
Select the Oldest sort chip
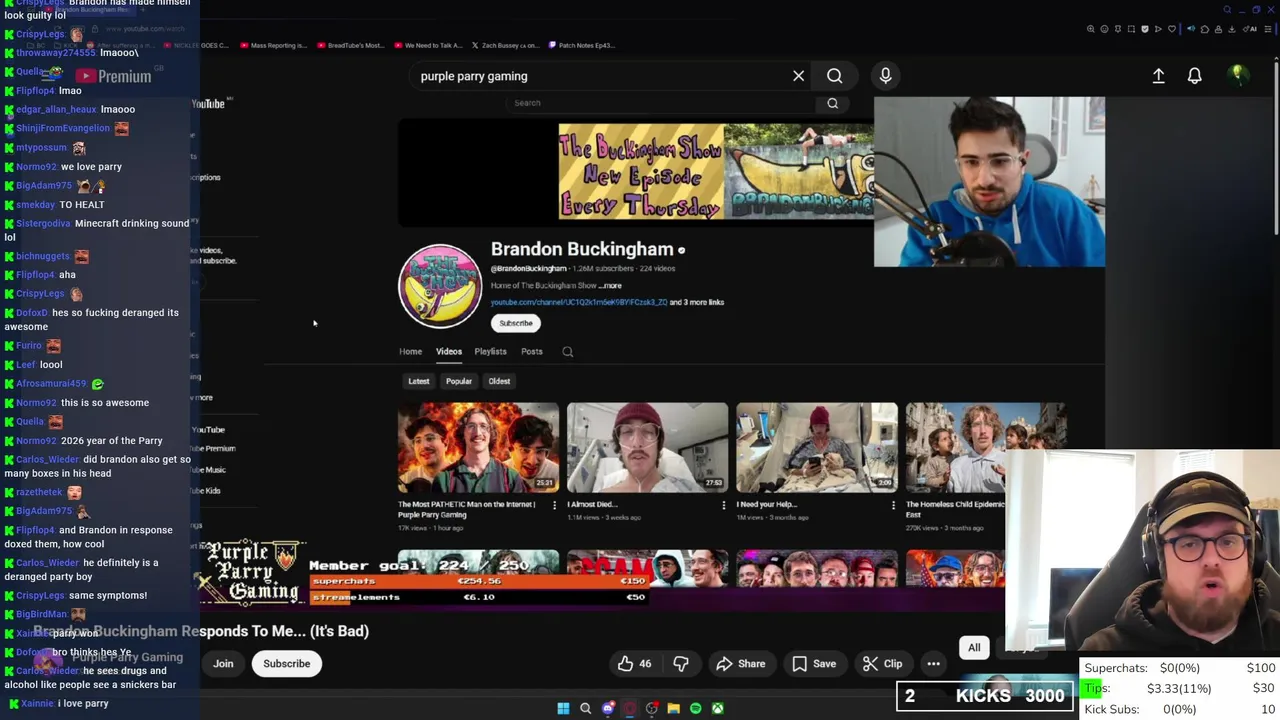pyautogui.click(x=499, y=381)
